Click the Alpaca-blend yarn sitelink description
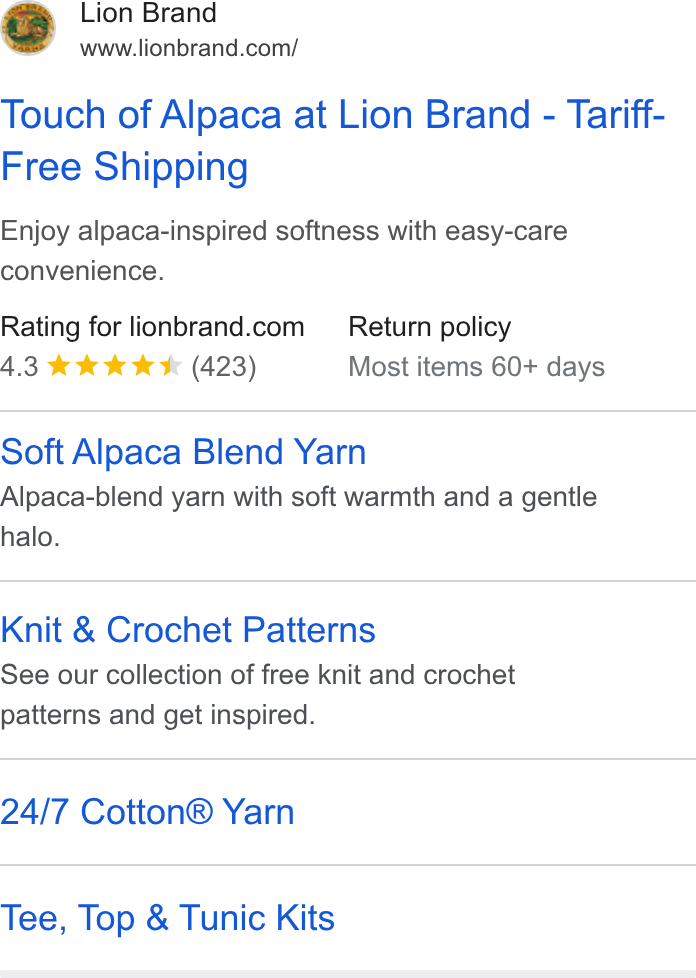 coord(299,516)
